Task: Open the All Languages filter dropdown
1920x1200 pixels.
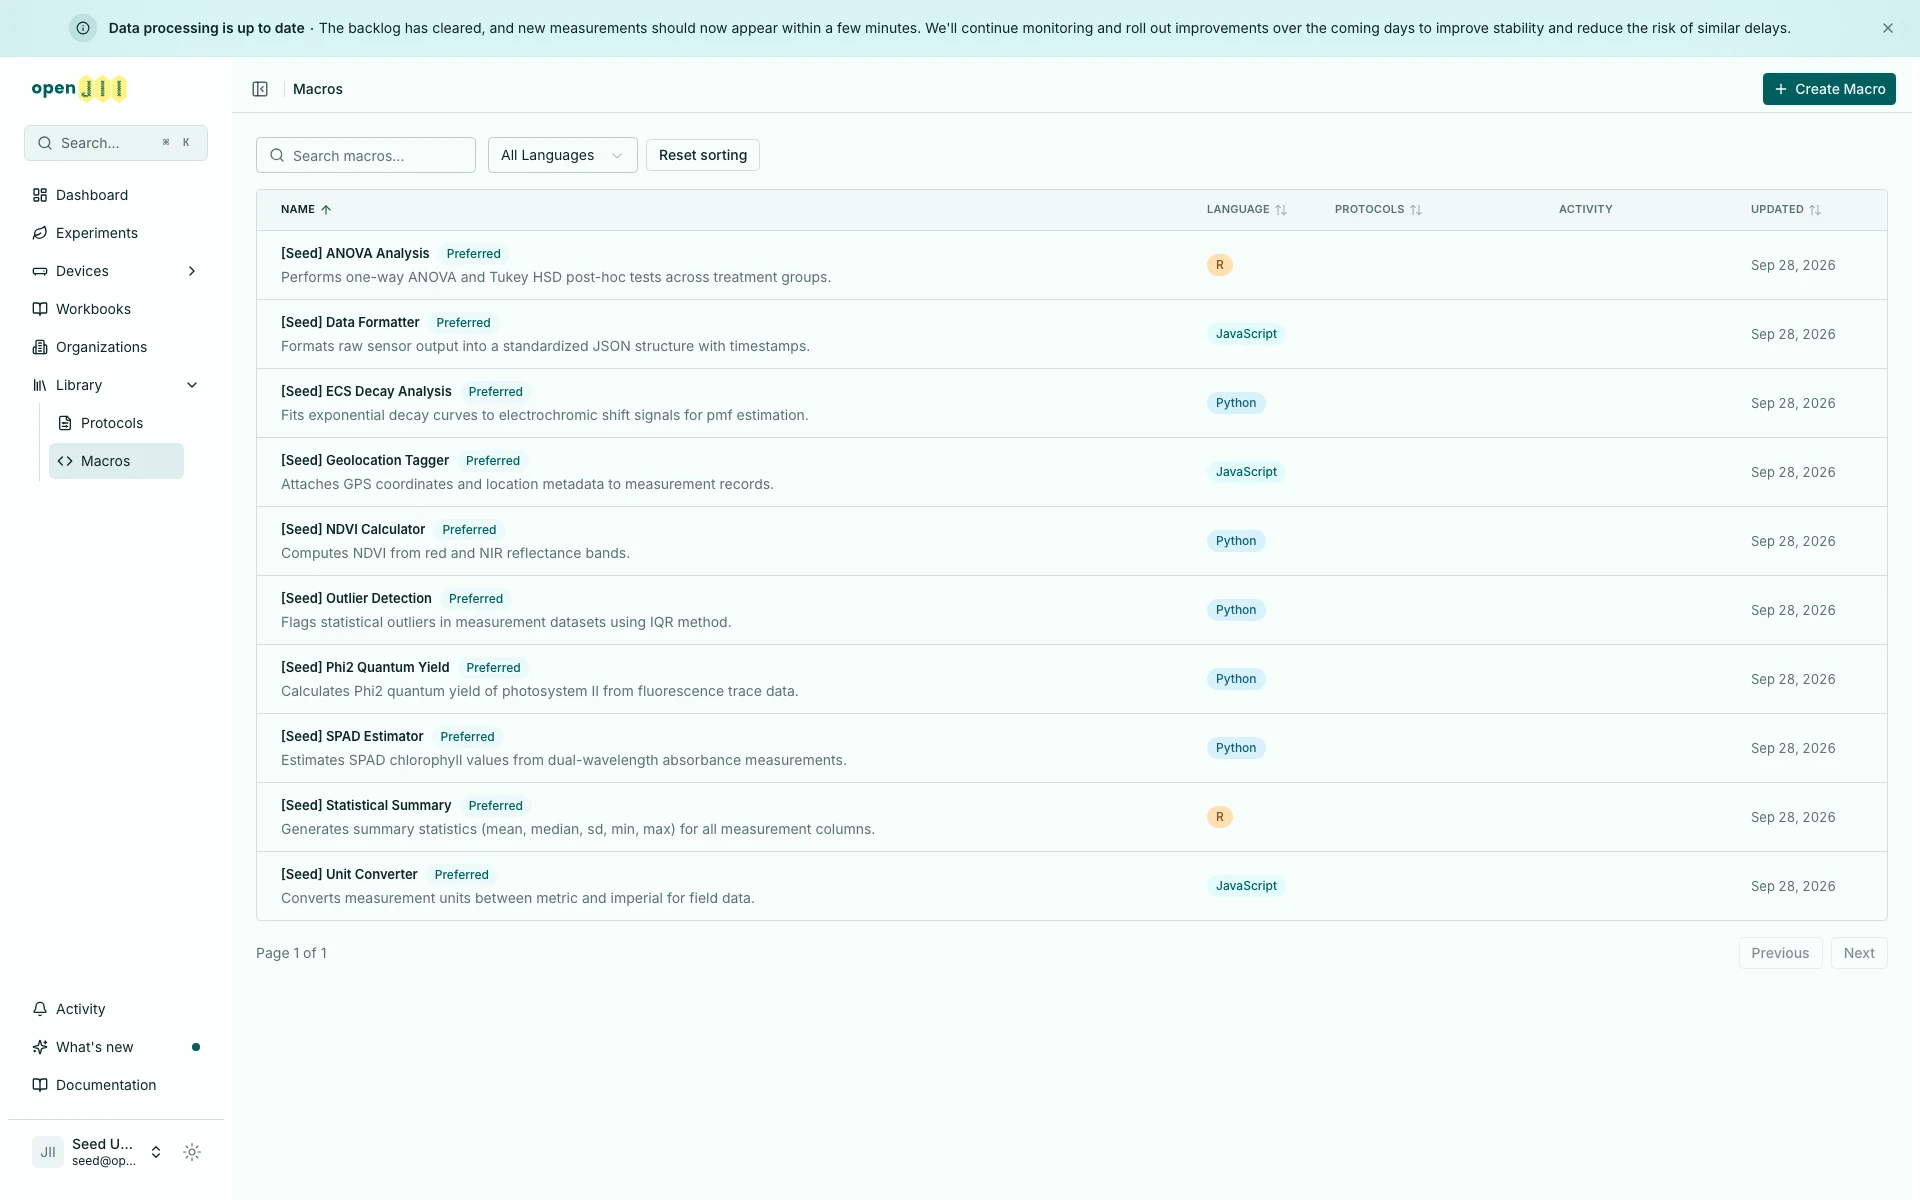Action: (x=562, y=155)
